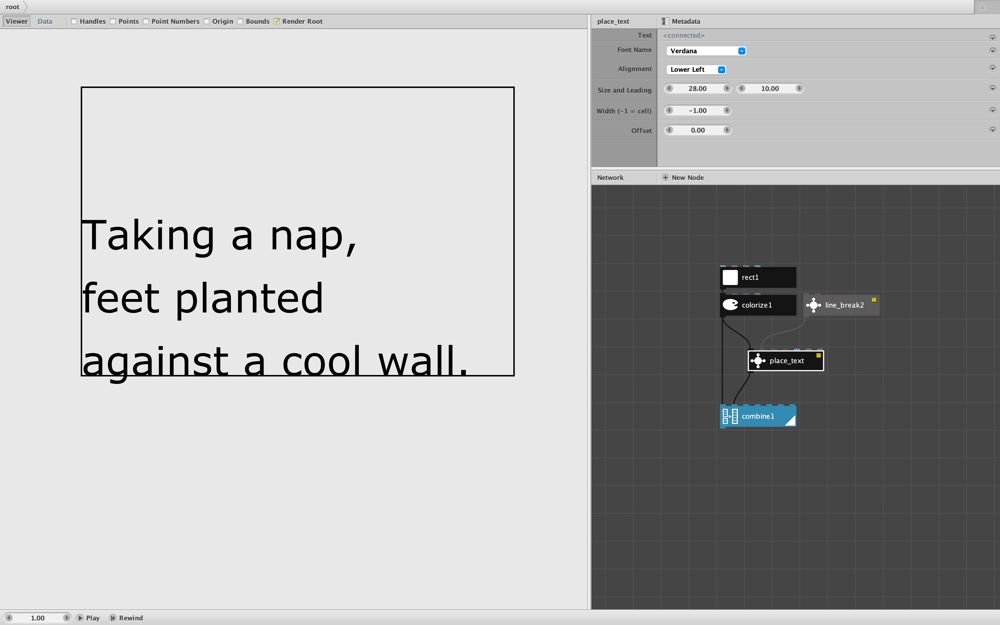Open the Text row options arrow
The height and width of the screenshot is (625, 1000).
(992, 37)
